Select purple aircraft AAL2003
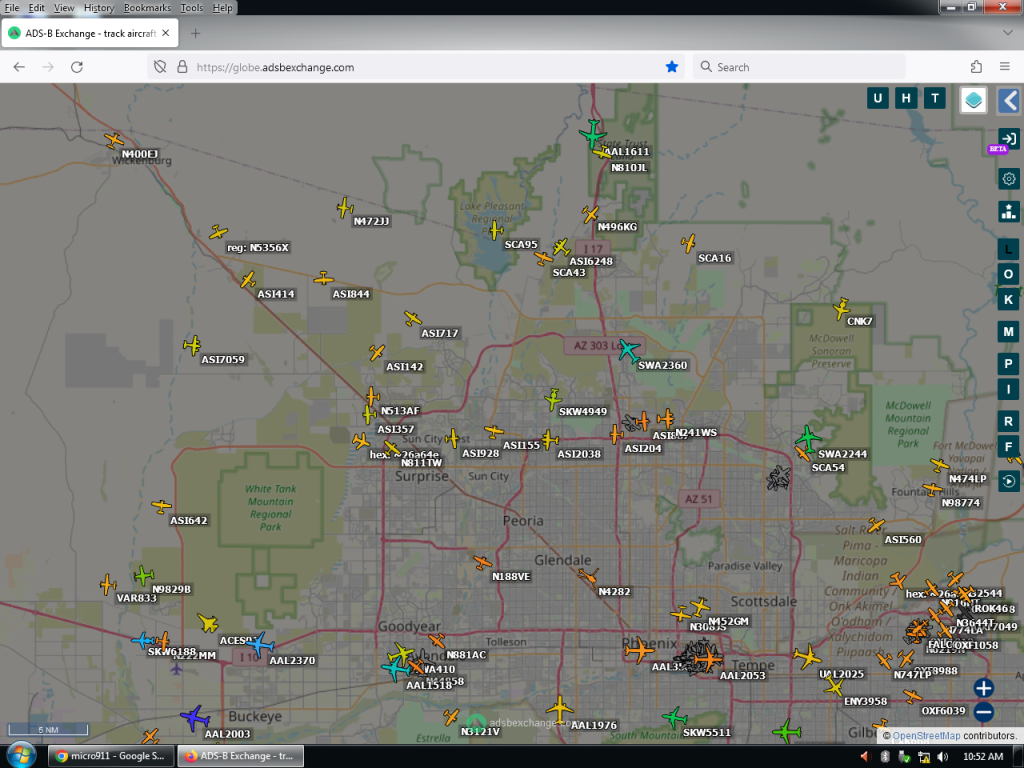The width and height of the screenshot is (1024, 768). [195, 718]
